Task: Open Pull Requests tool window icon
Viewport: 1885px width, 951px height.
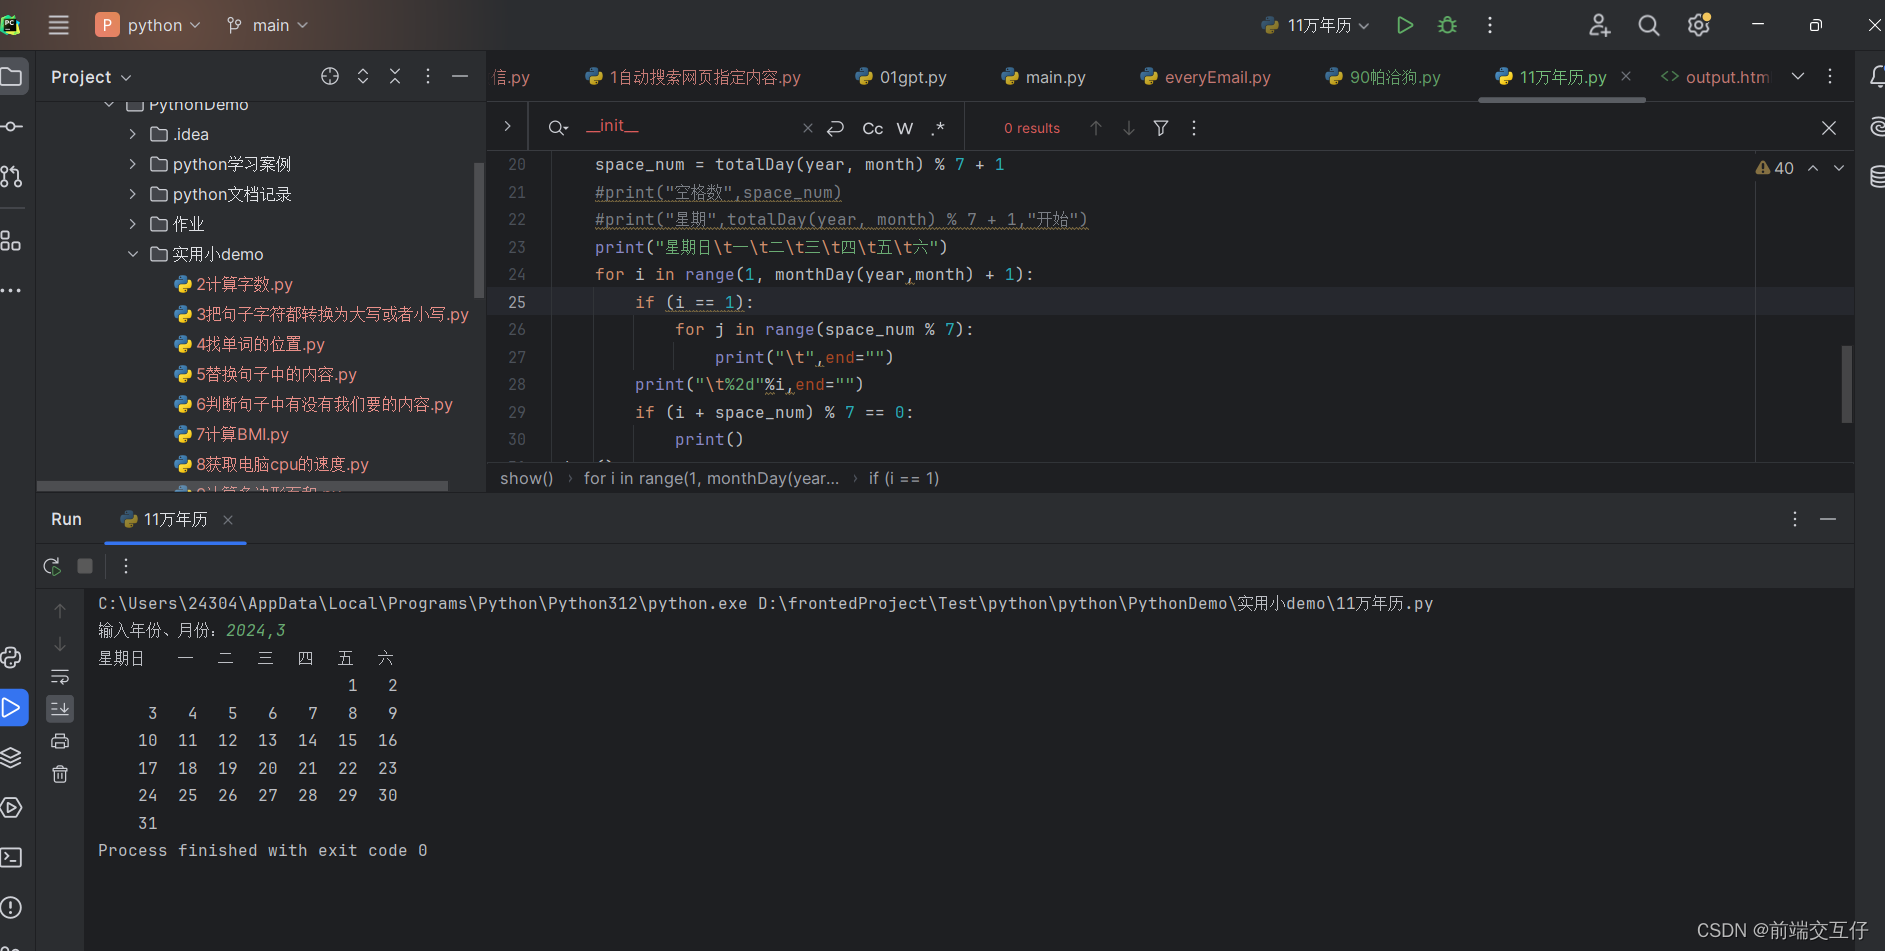Action: tap(11, 176)
